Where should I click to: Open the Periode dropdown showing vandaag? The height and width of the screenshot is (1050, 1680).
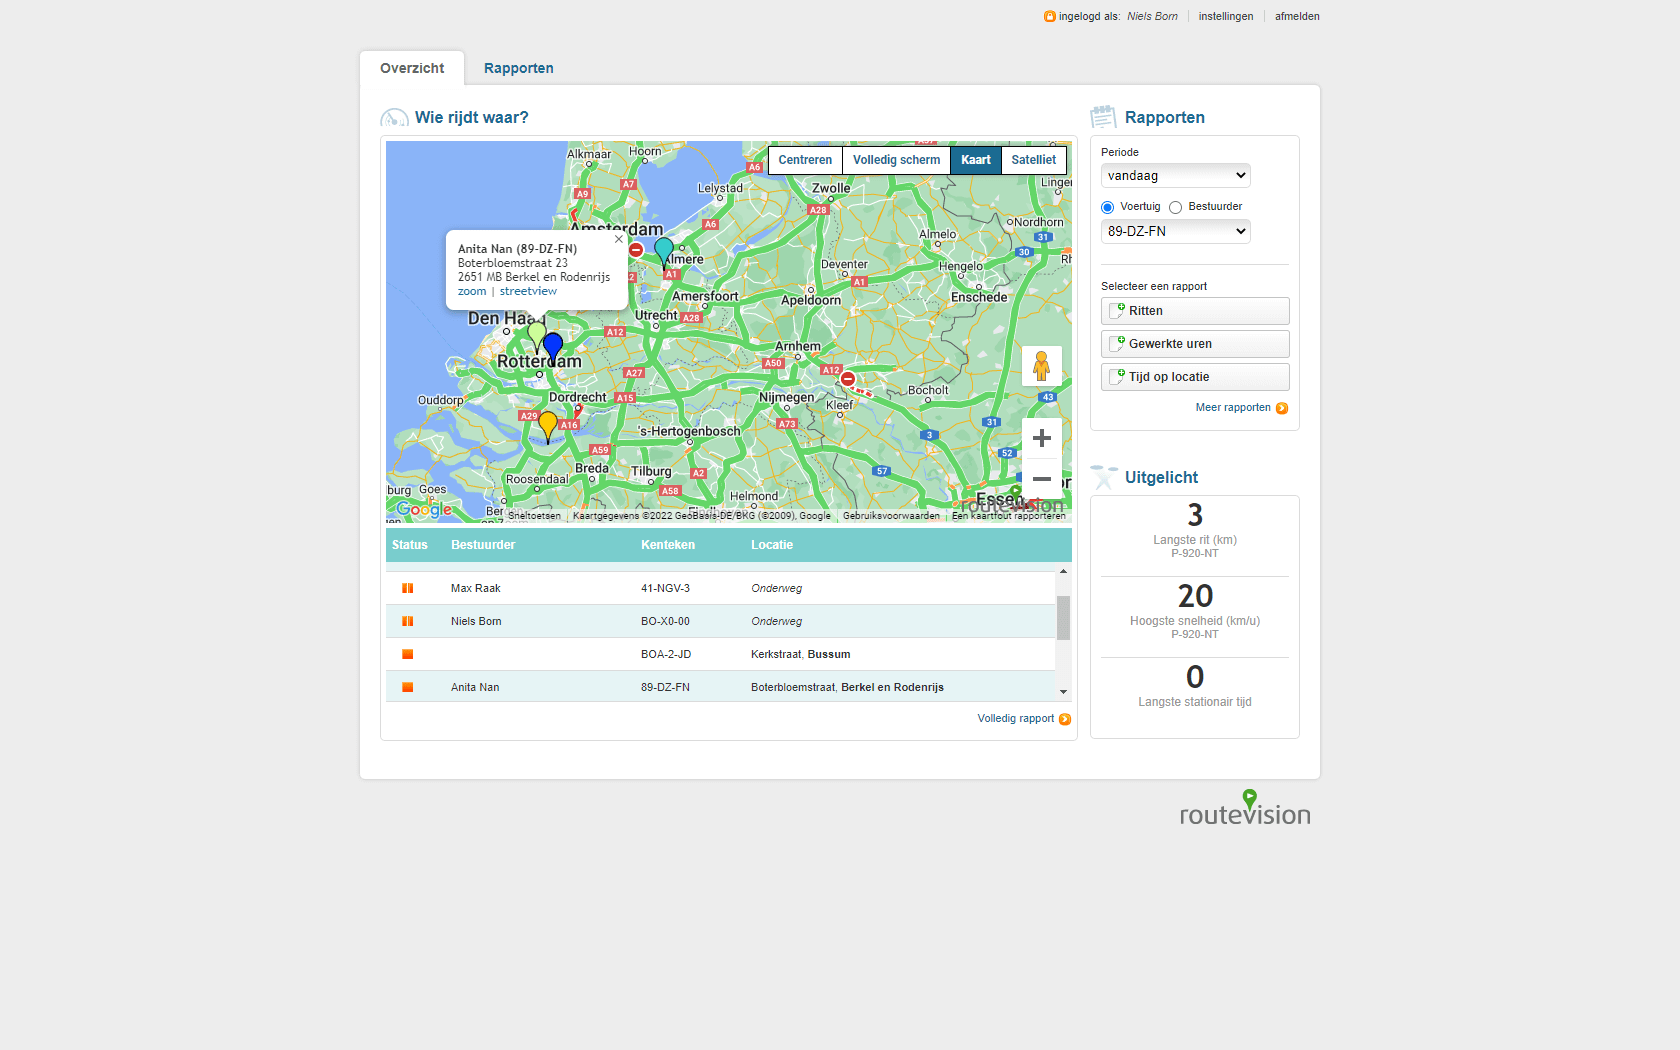point(1175,176)
